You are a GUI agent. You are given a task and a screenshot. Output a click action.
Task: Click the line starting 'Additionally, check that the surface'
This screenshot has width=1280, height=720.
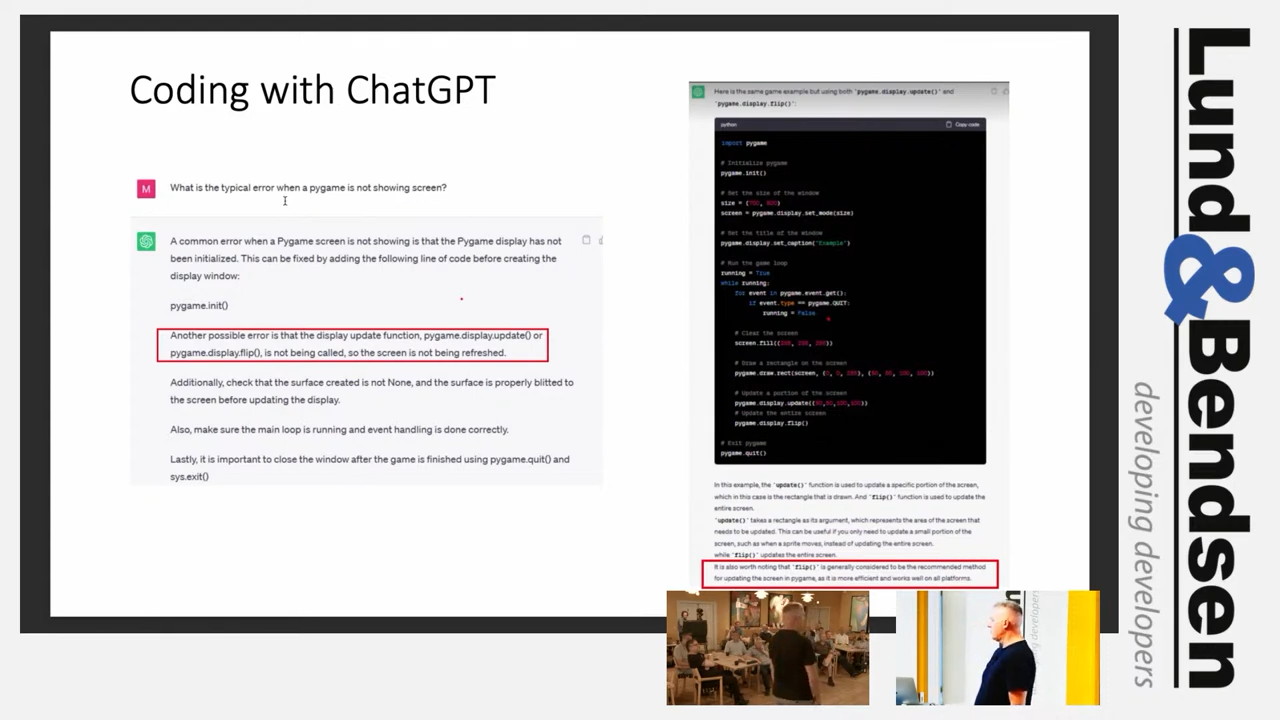(x=371, y=391)
